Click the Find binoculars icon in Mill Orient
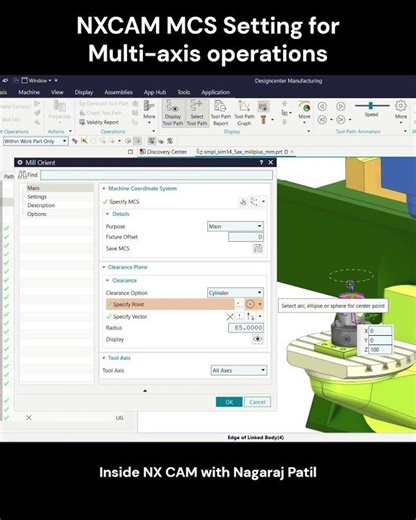The width and height of the screenshot is (416, 520). [22, 174]
